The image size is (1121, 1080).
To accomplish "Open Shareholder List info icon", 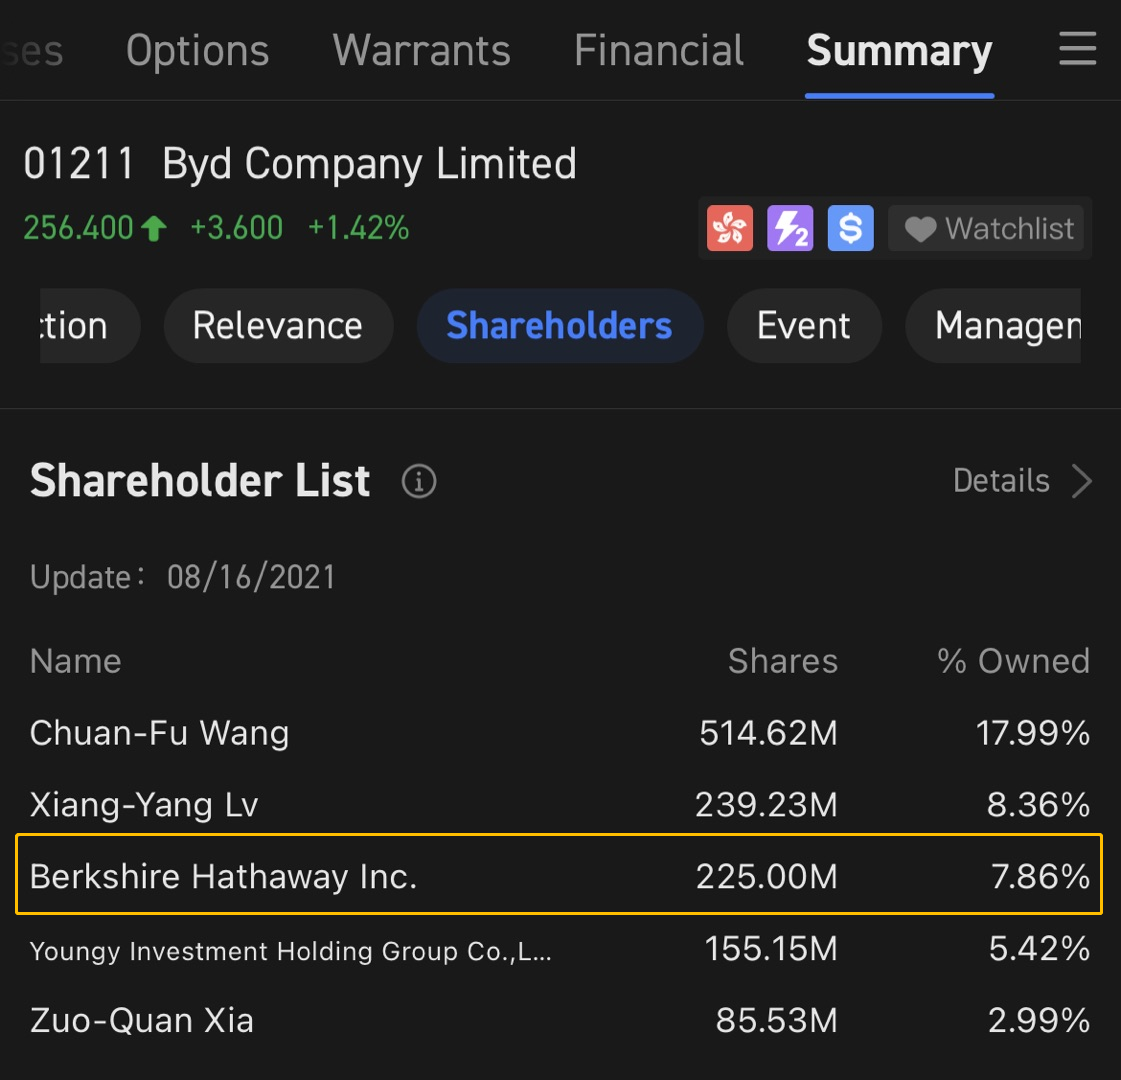I will 419,481.
